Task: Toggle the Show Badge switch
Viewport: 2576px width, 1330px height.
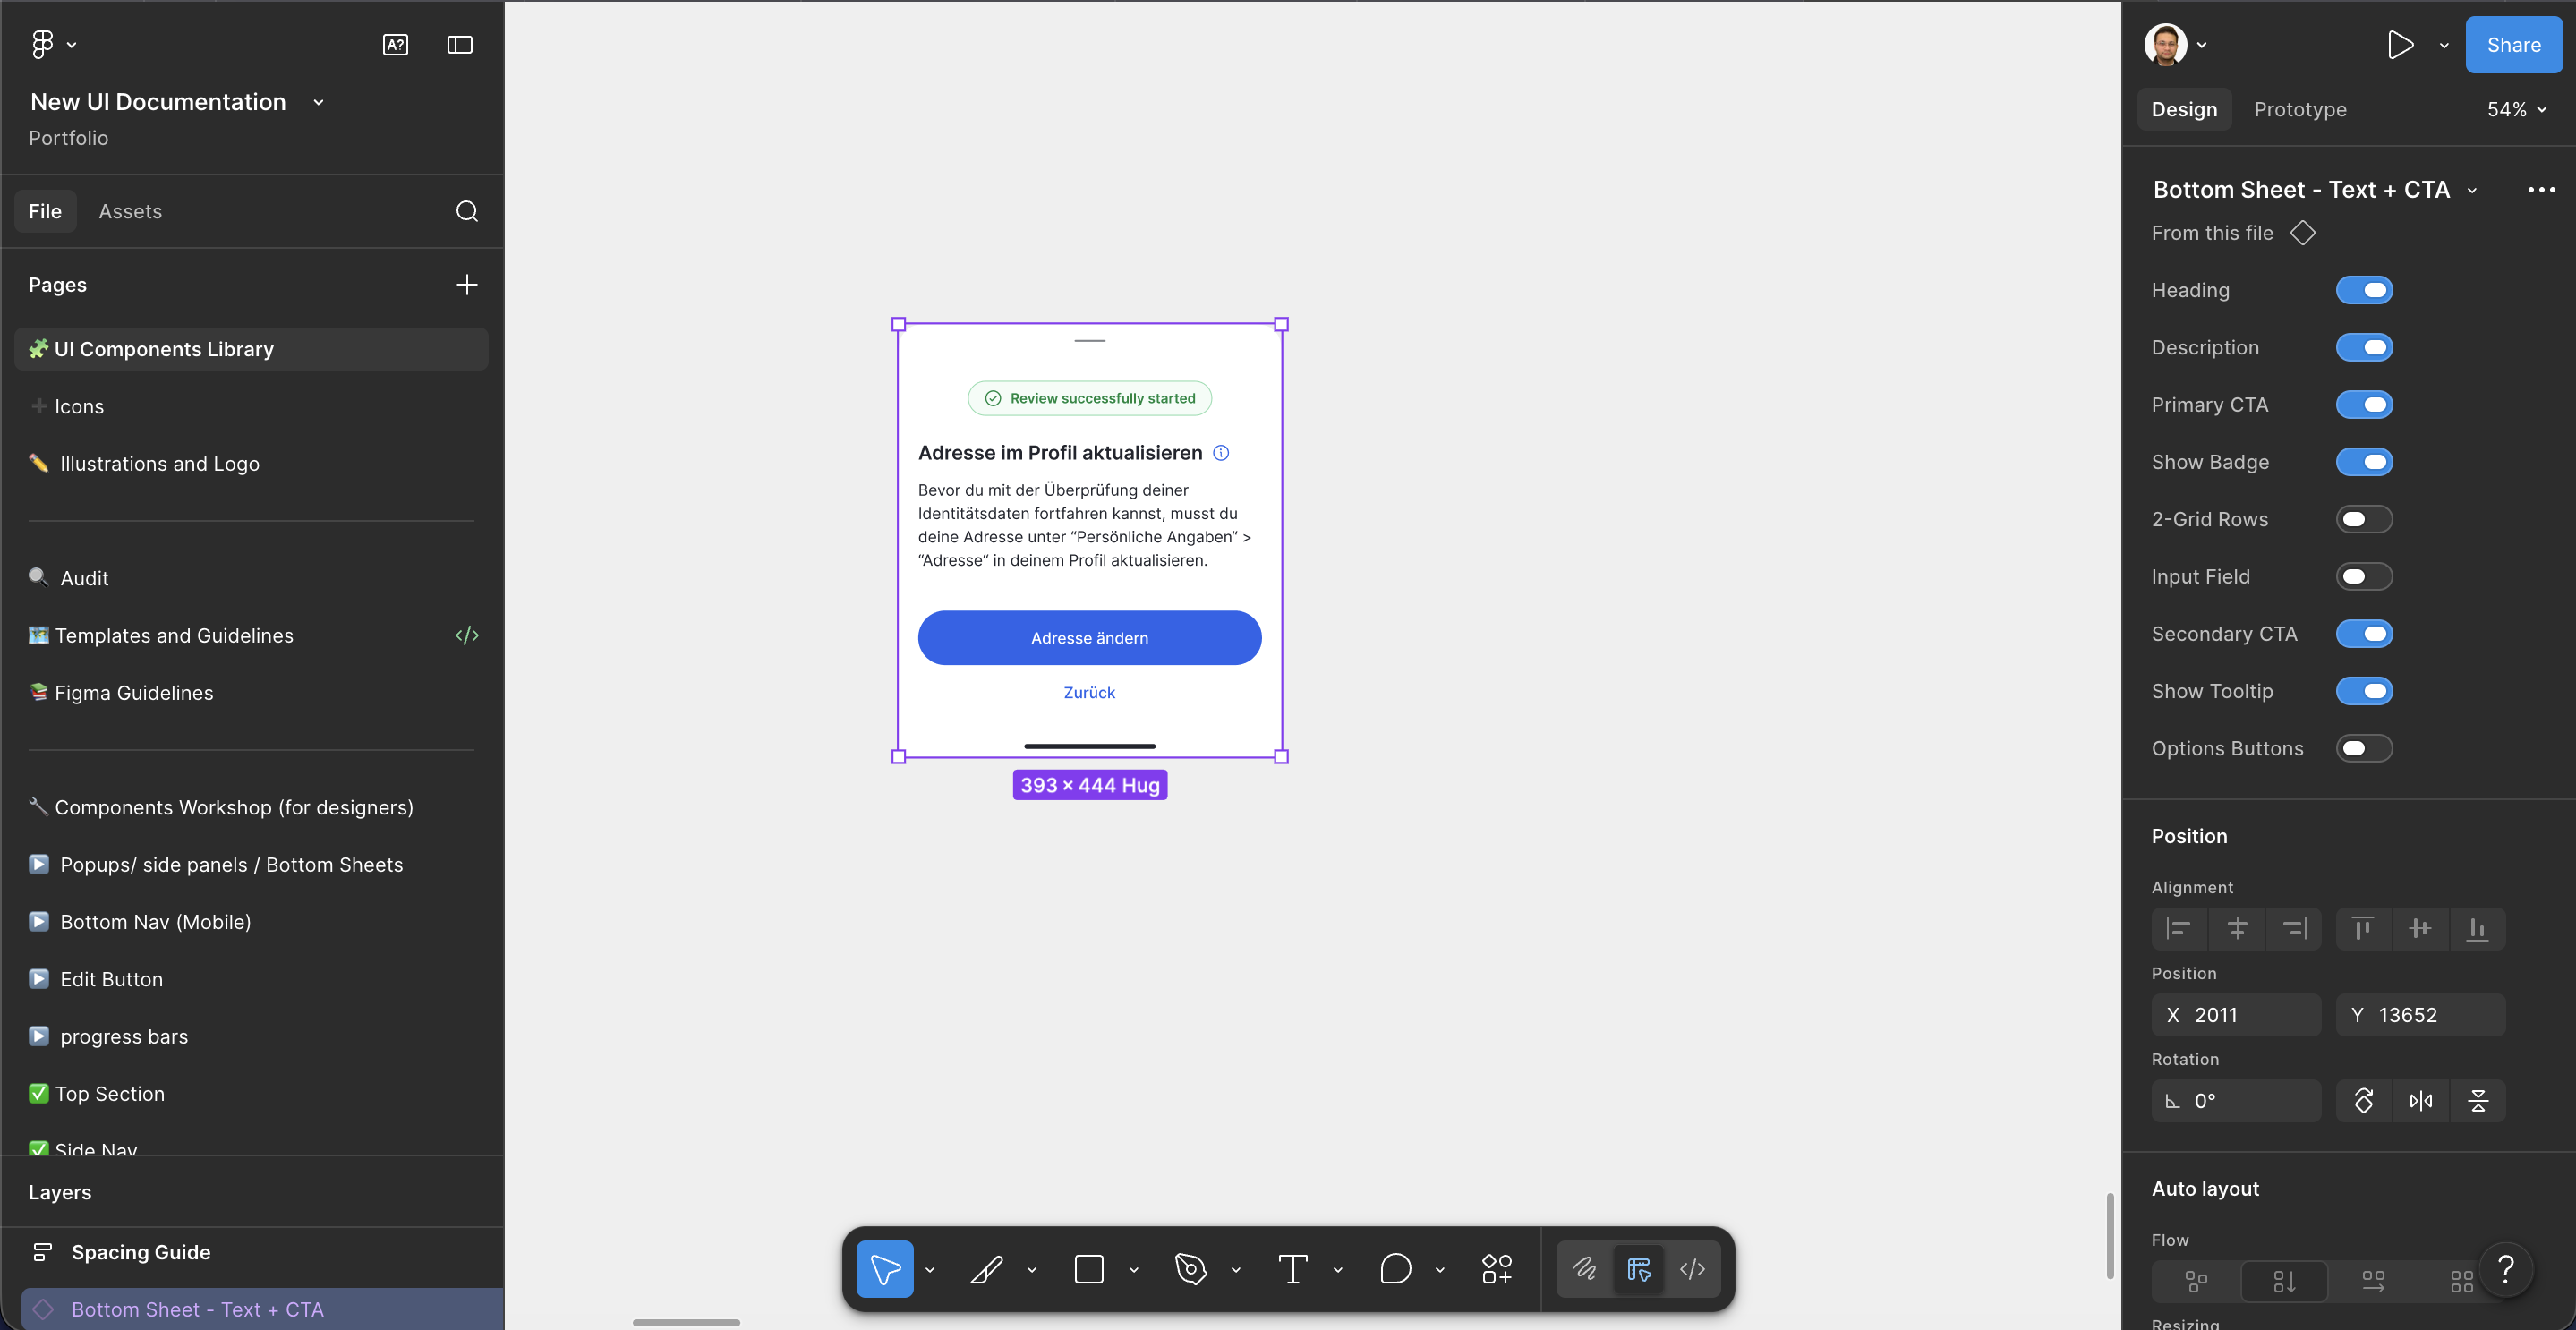Action: [x=2364, y=462]
